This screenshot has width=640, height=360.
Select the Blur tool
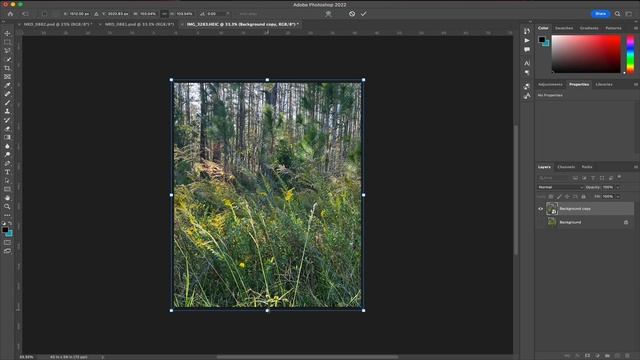tap(7, 146)
